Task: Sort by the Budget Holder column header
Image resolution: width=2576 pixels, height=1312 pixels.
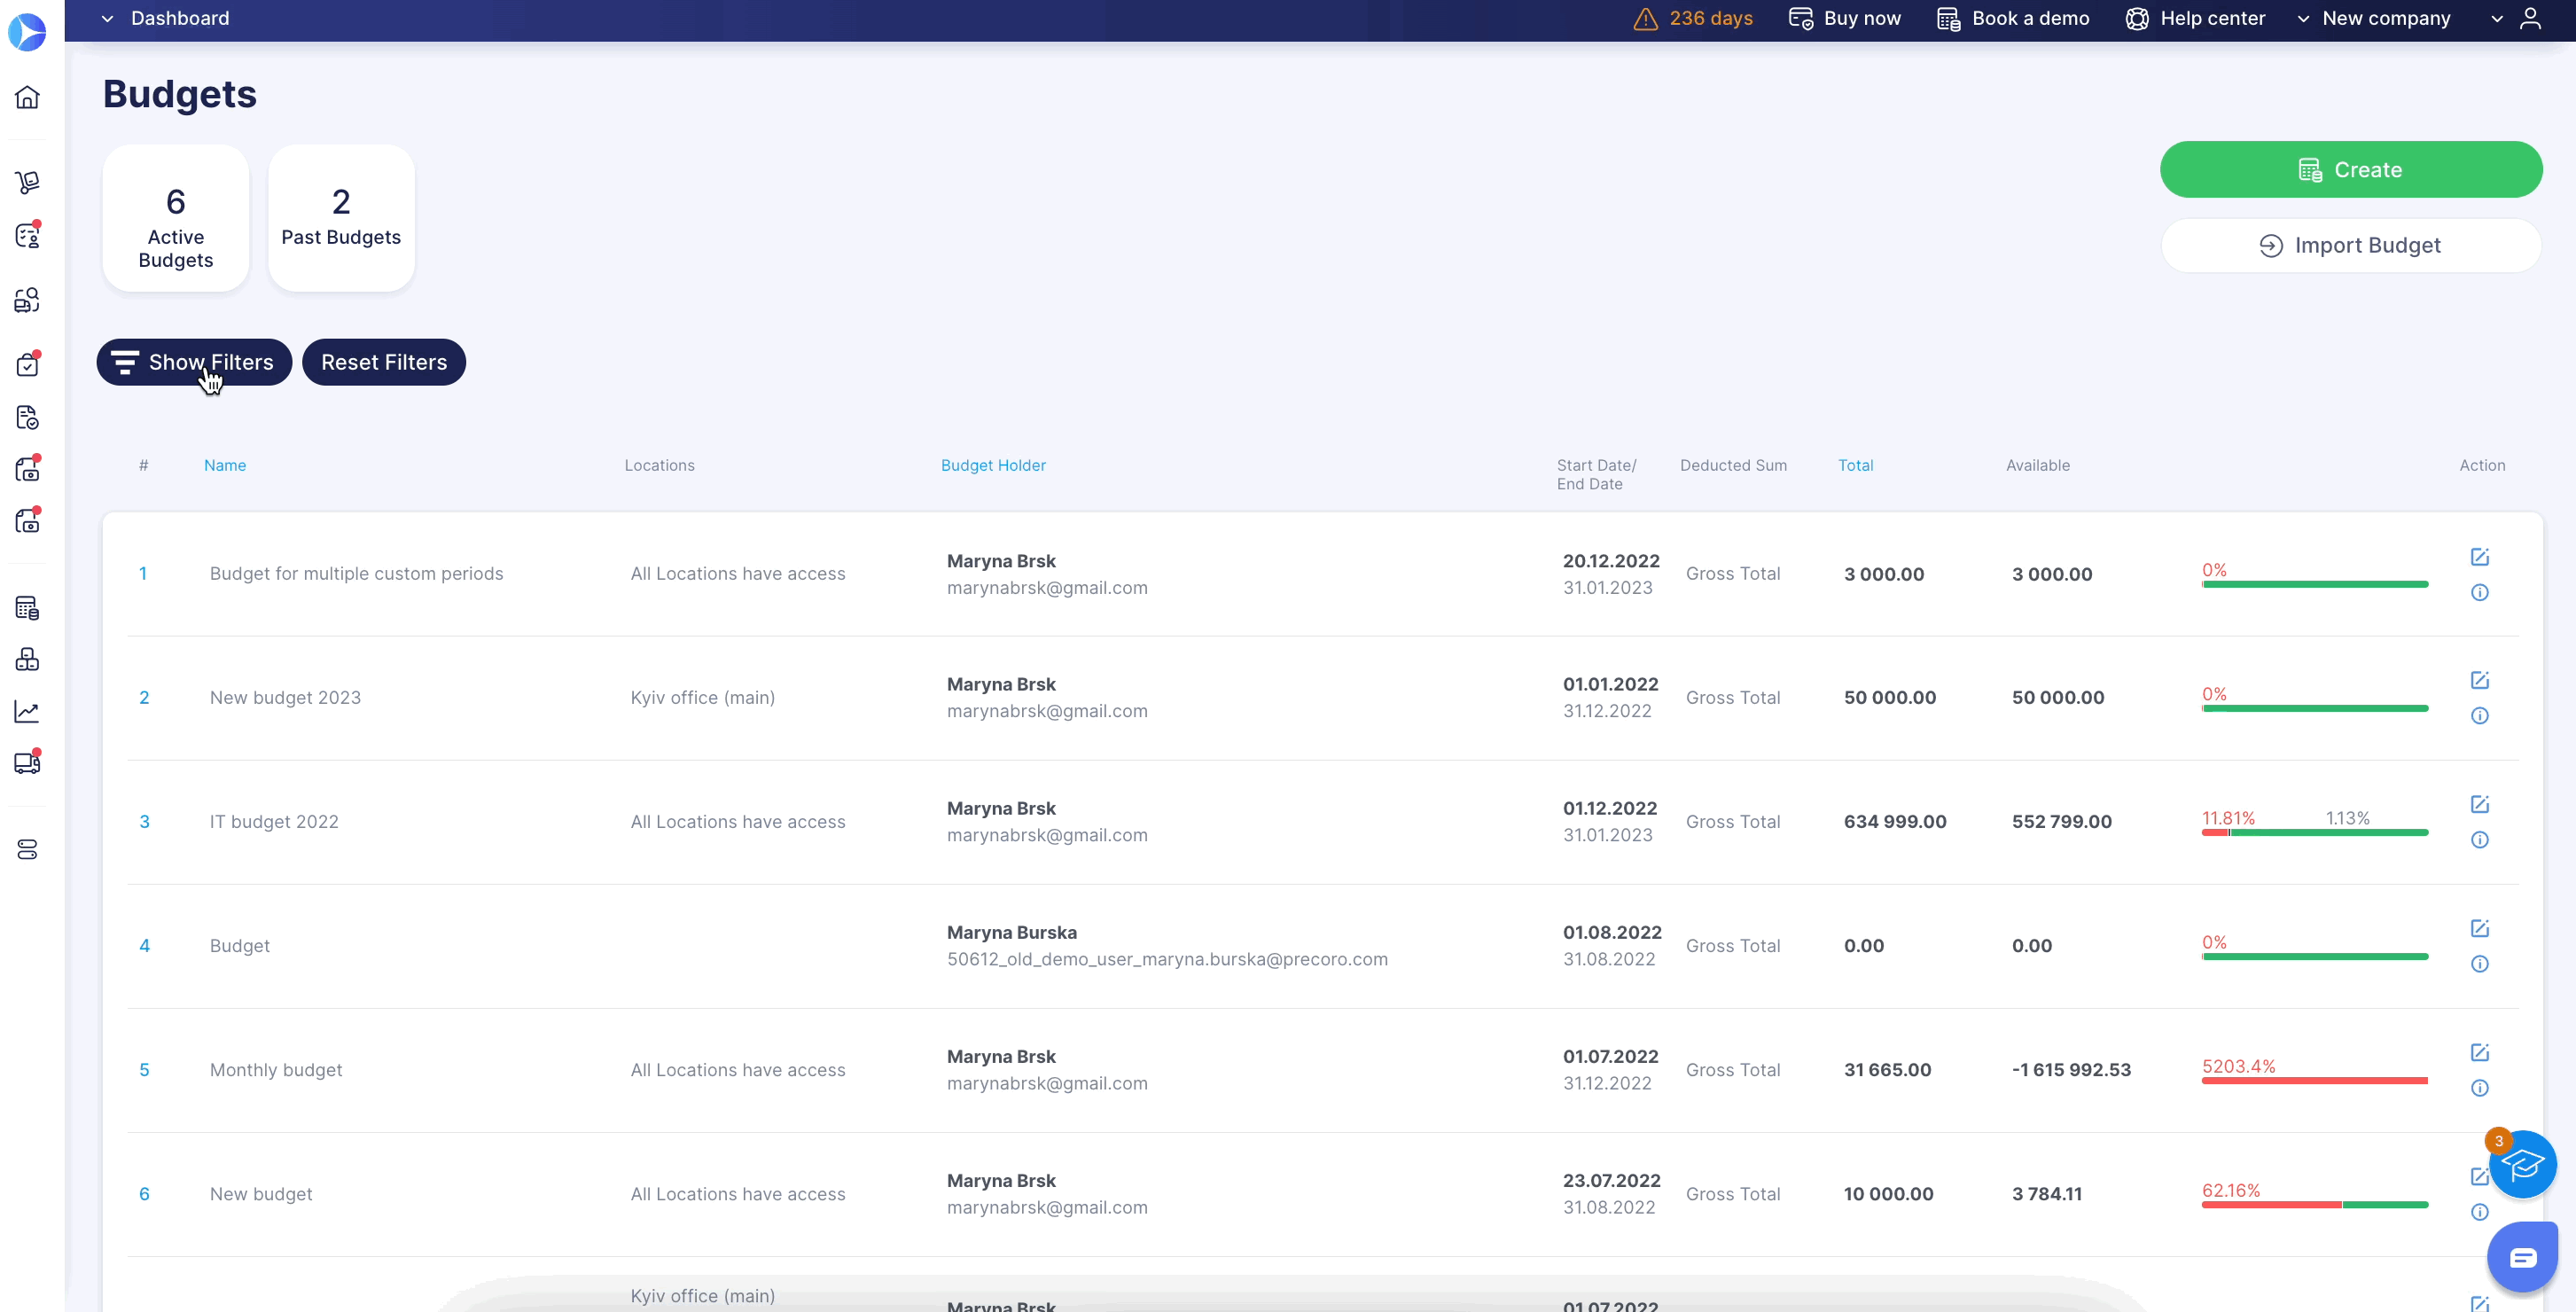Action: [x=993, y=465]
